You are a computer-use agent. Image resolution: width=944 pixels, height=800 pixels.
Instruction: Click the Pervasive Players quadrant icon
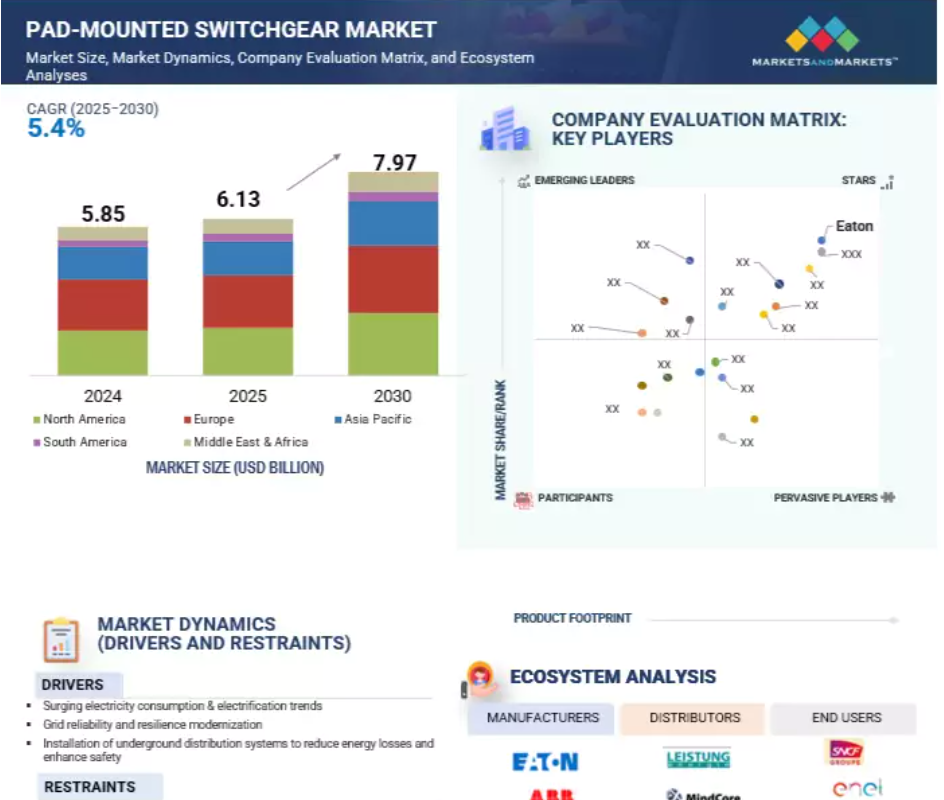tap(888, 497)
